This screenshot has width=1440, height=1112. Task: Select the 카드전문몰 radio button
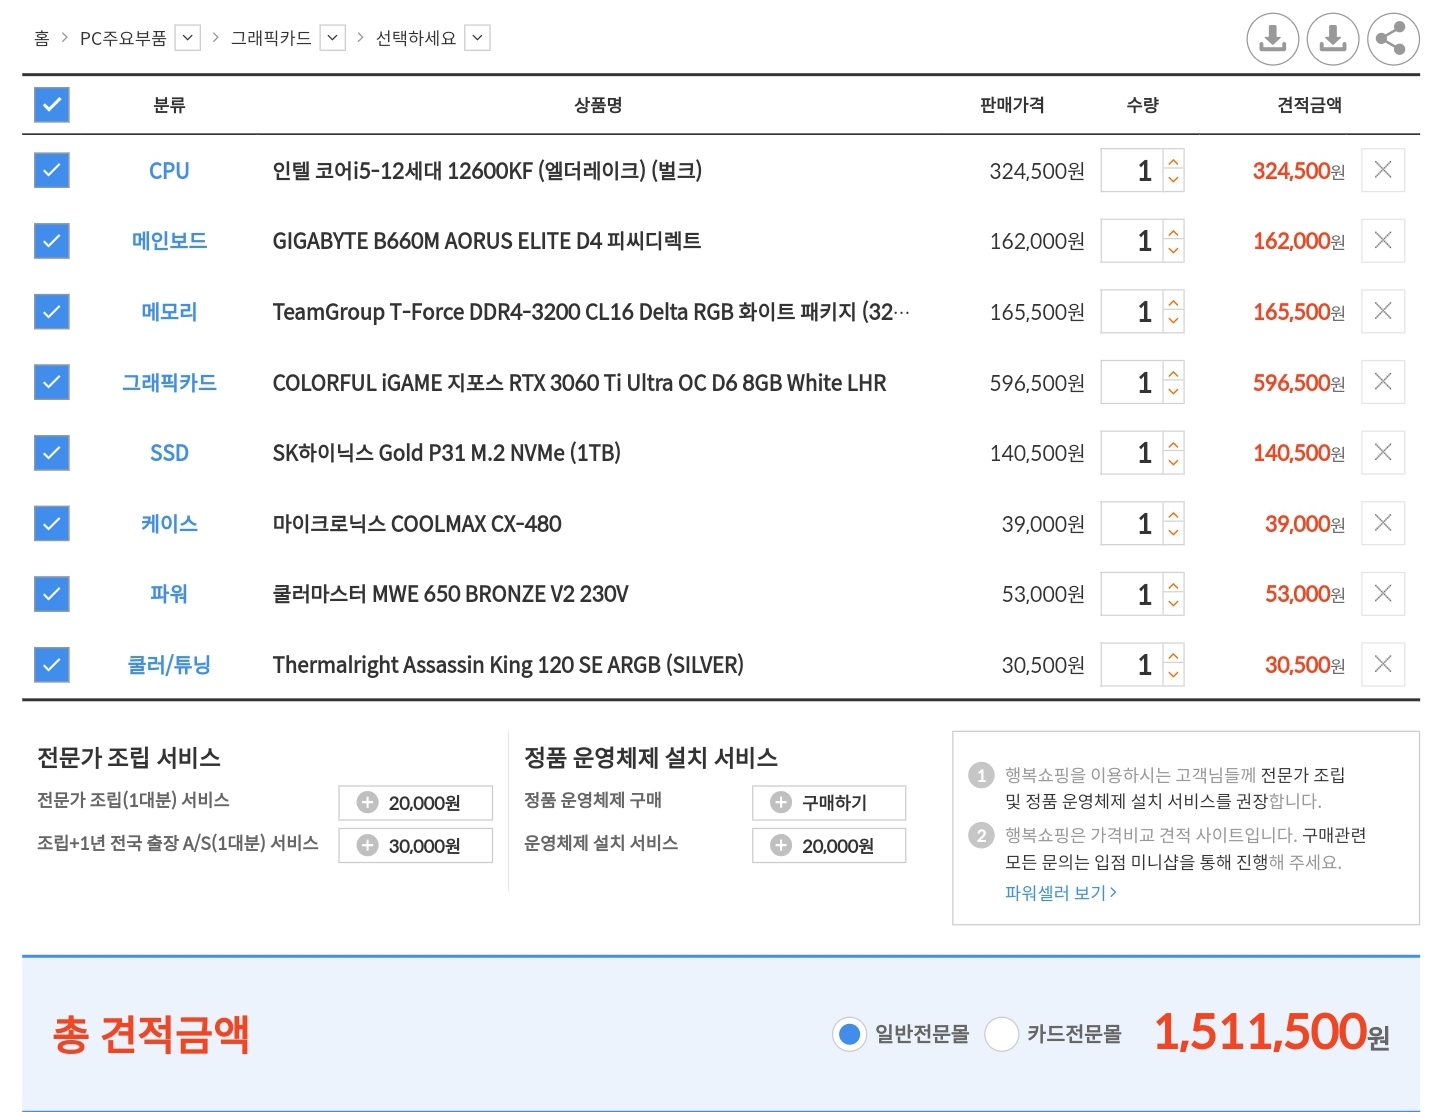[1001, 1034]
